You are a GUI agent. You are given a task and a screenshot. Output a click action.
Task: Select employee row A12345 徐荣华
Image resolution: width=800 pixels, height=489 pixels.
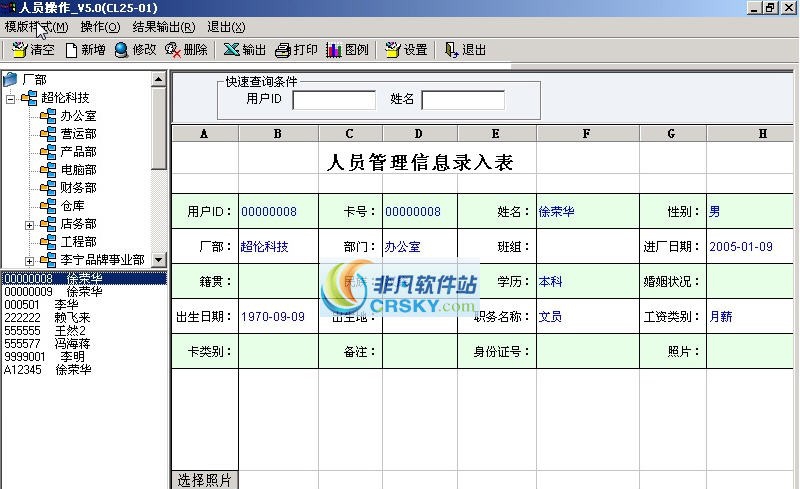tap(84, 370)
